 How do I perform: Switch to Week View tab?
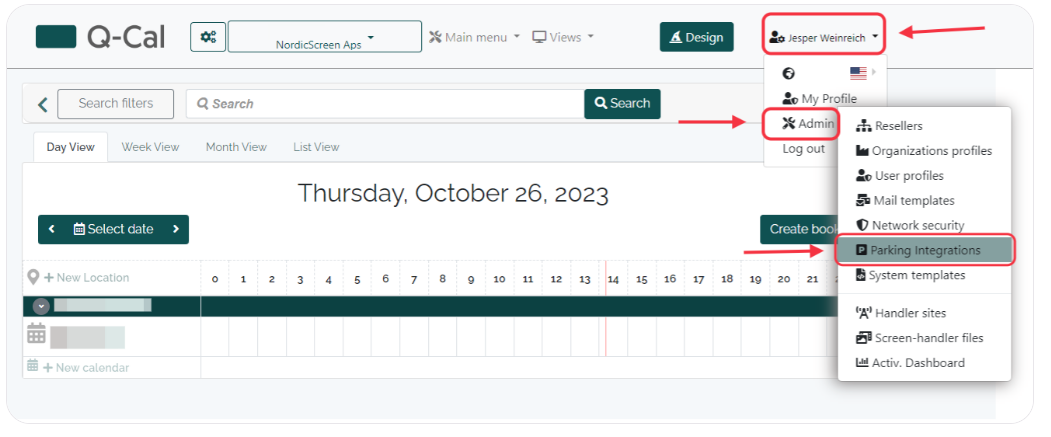click(x=150, y=147)
